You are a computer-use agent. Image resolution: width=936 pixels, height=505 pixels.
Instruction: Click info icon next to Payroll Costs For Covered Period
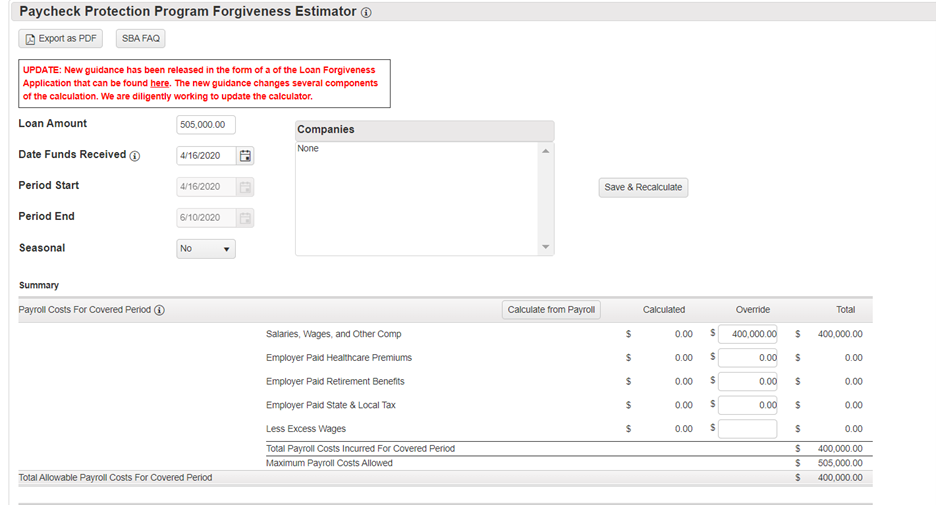click(159, 310)
